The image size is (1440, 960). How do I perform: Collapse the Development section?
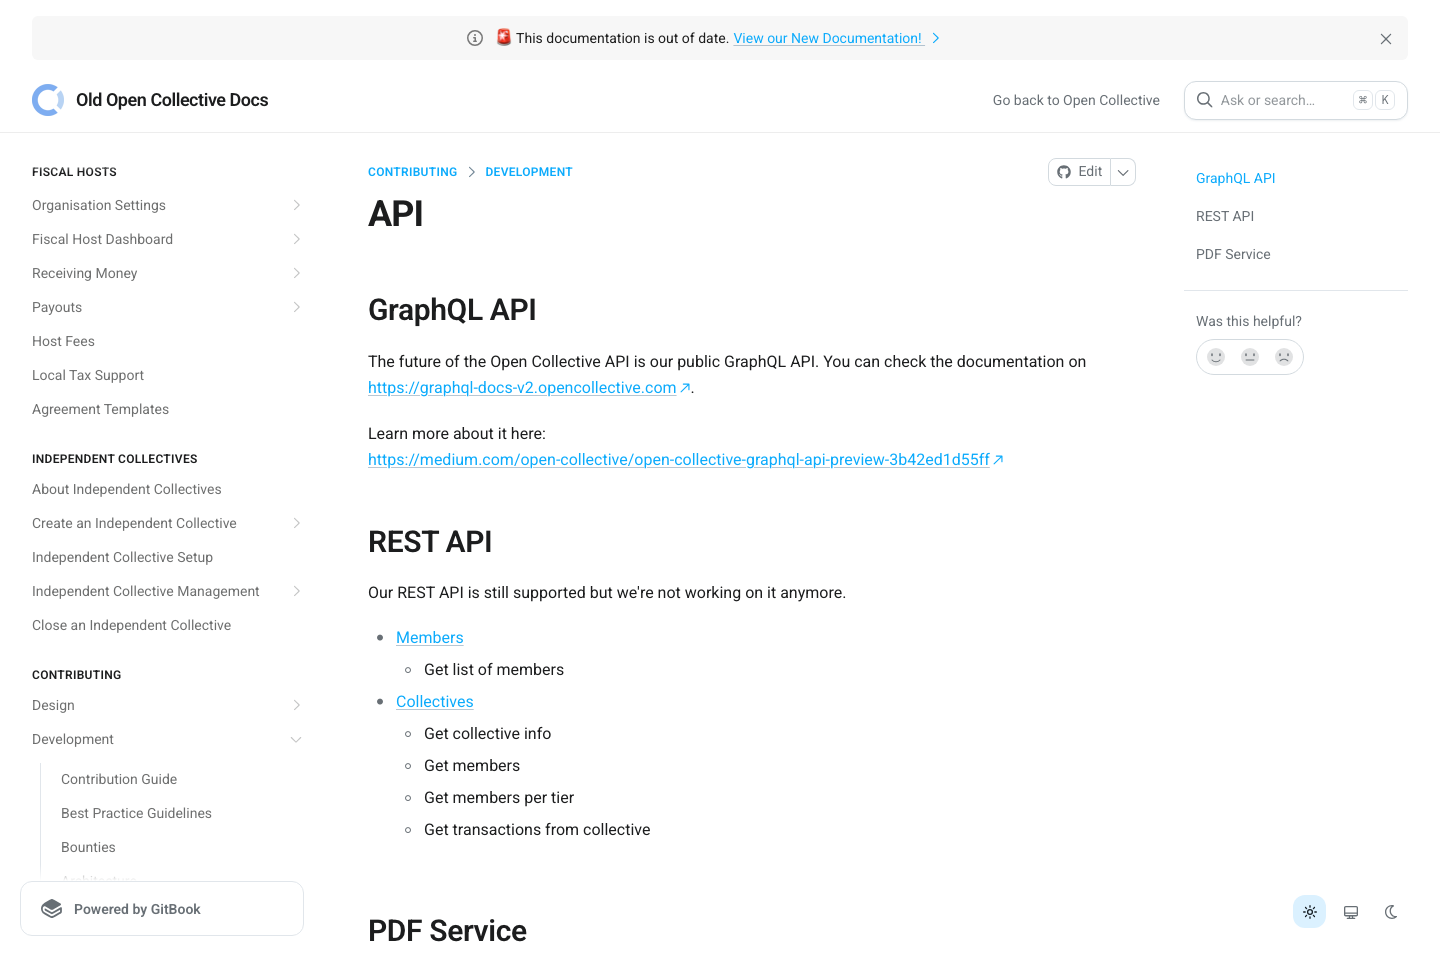296,739
